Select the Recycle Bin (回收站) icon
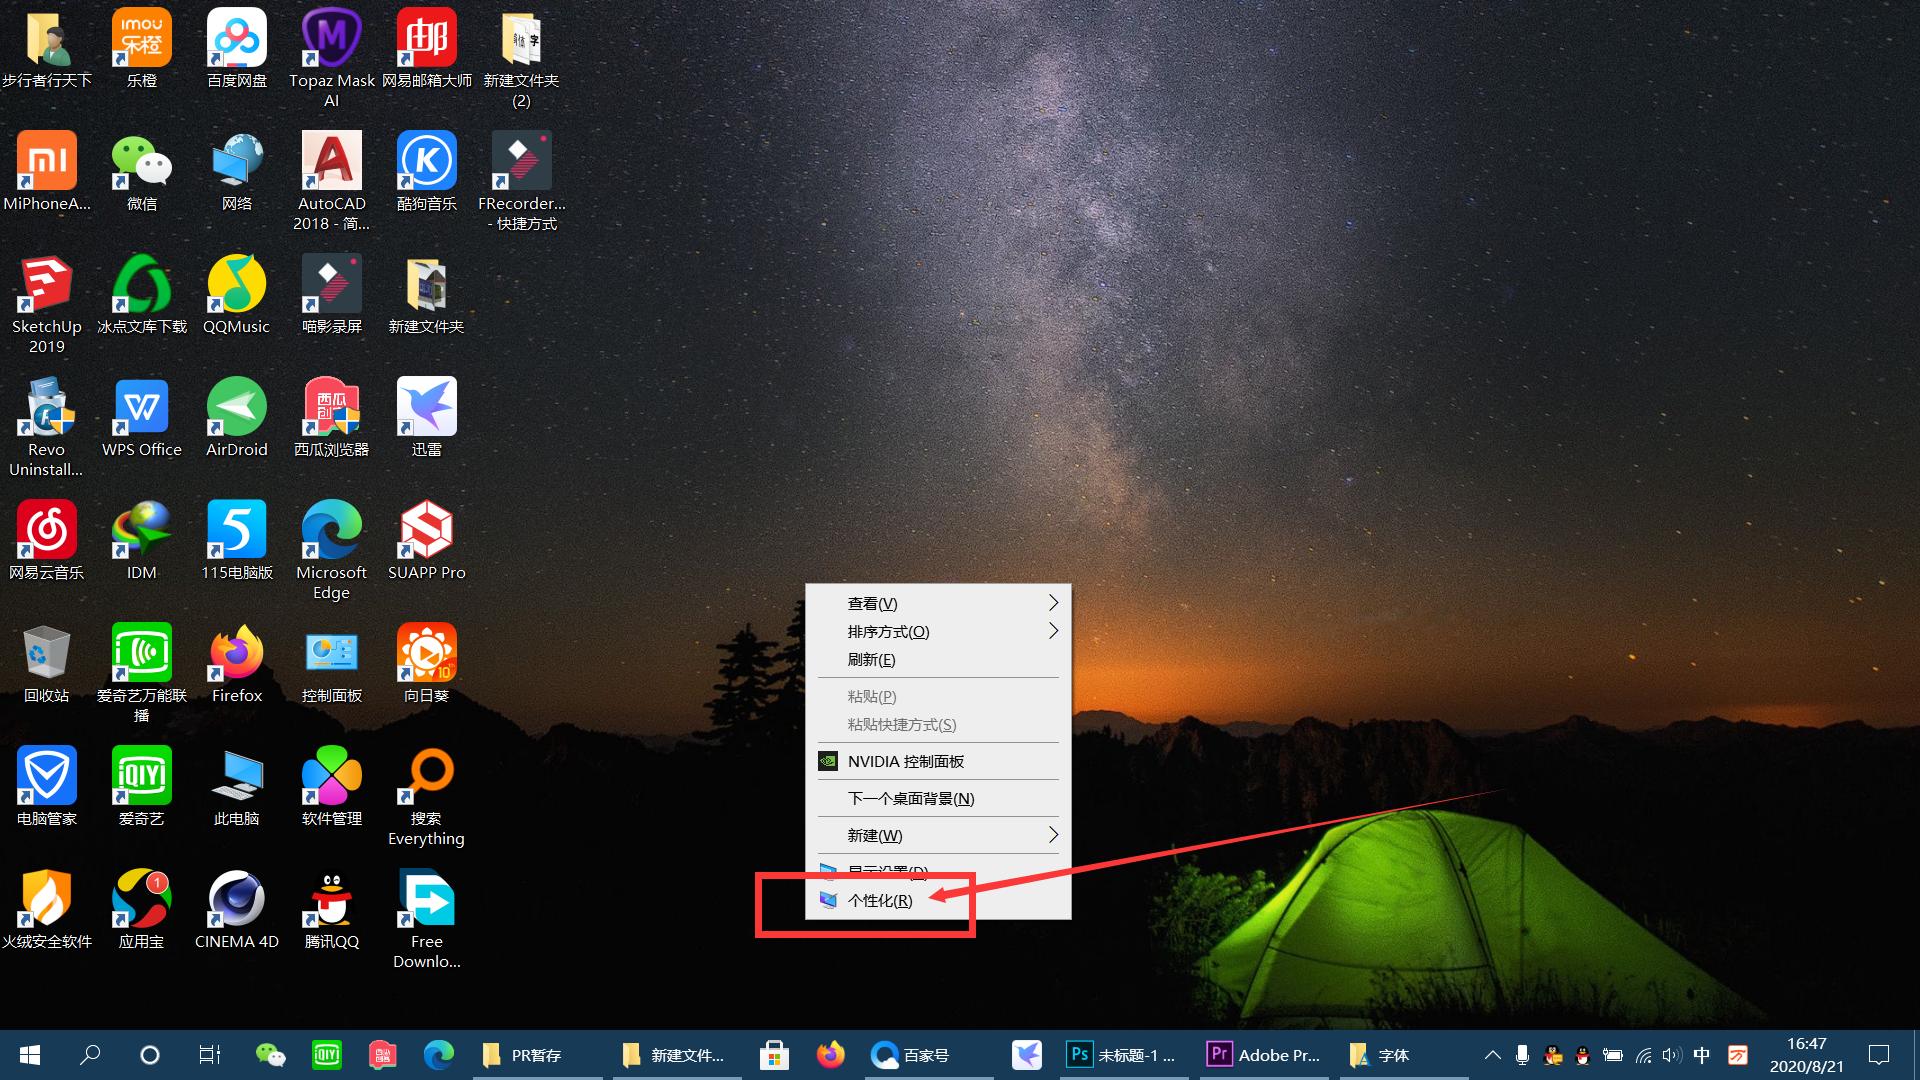1920x1080 pixels. coord(46,654)
